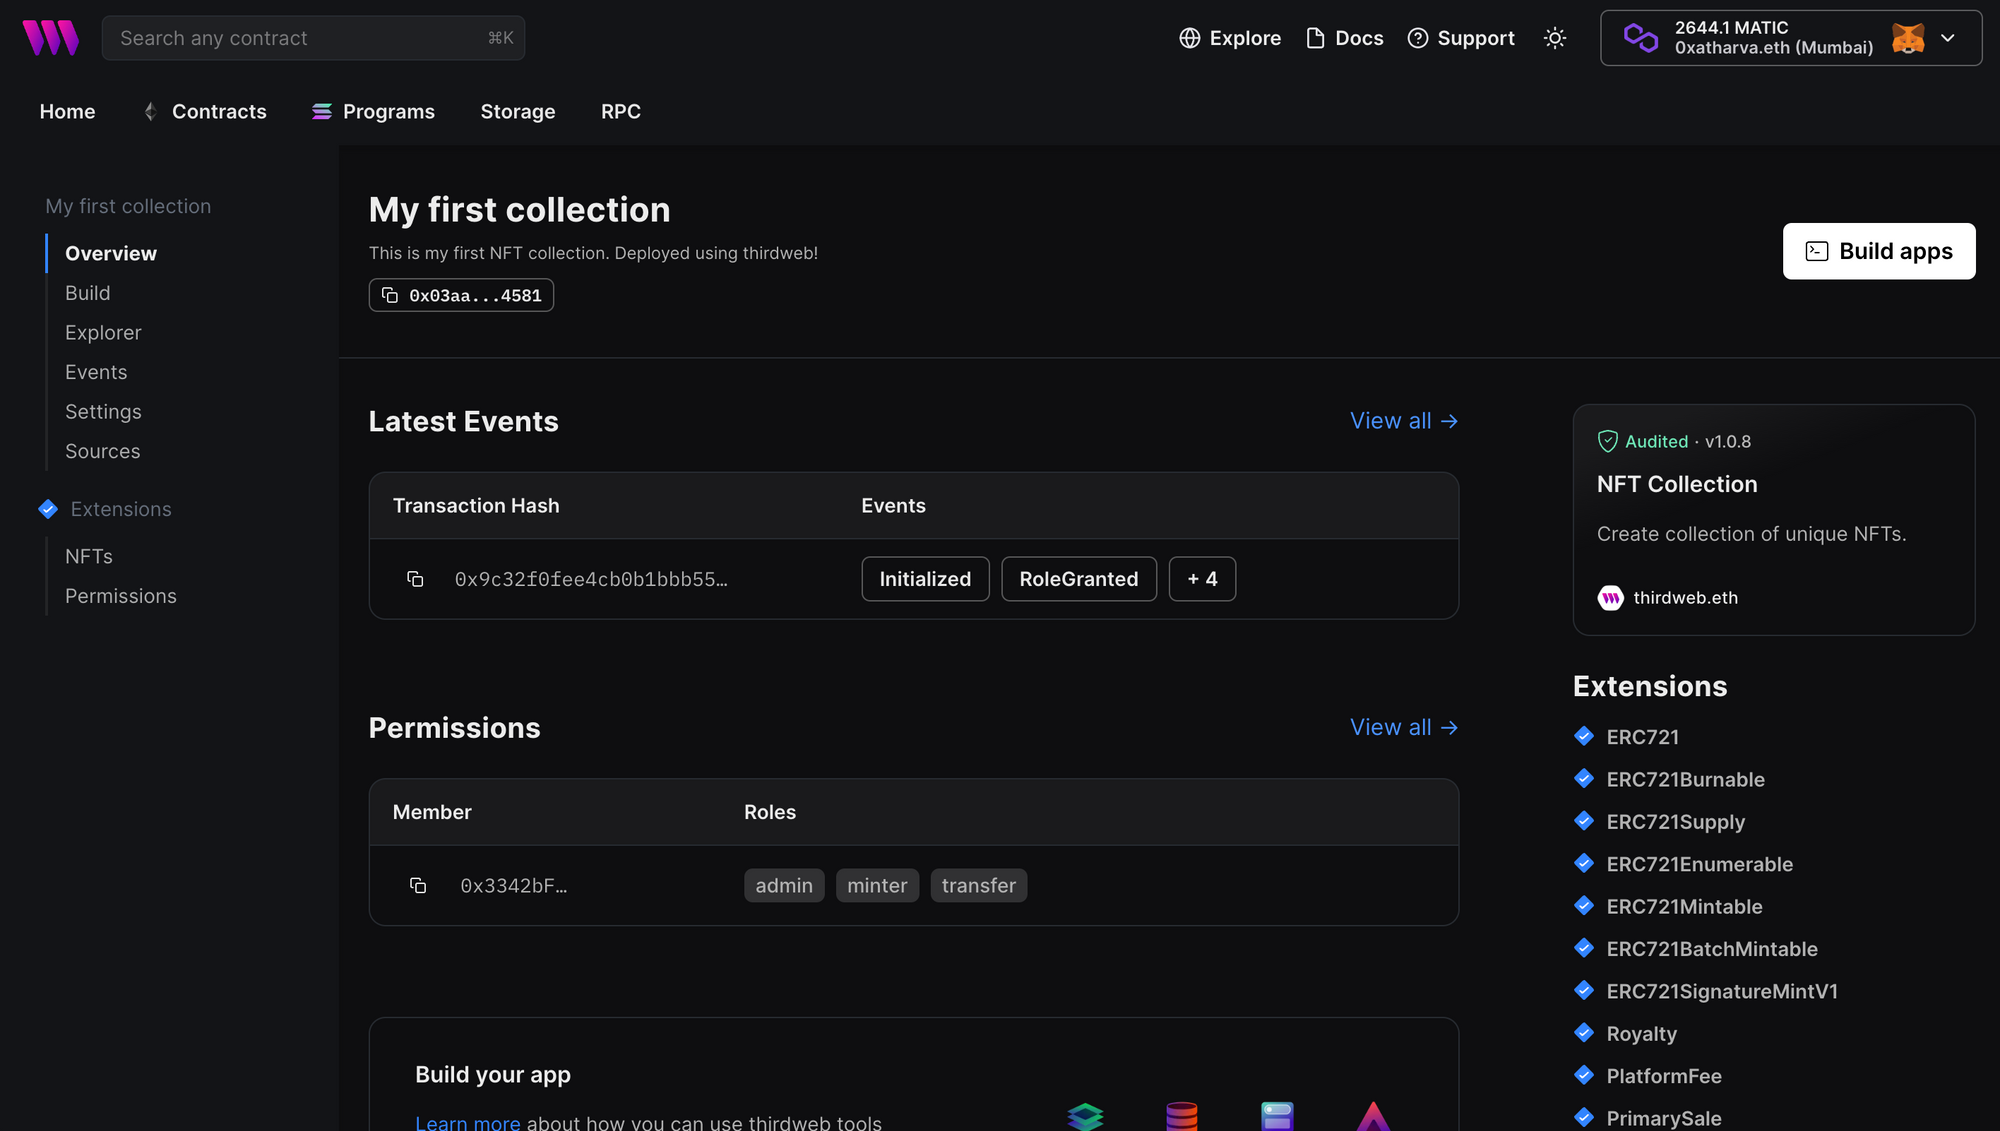
Task: View all latest events
Action: click(x=1404, y=420)
